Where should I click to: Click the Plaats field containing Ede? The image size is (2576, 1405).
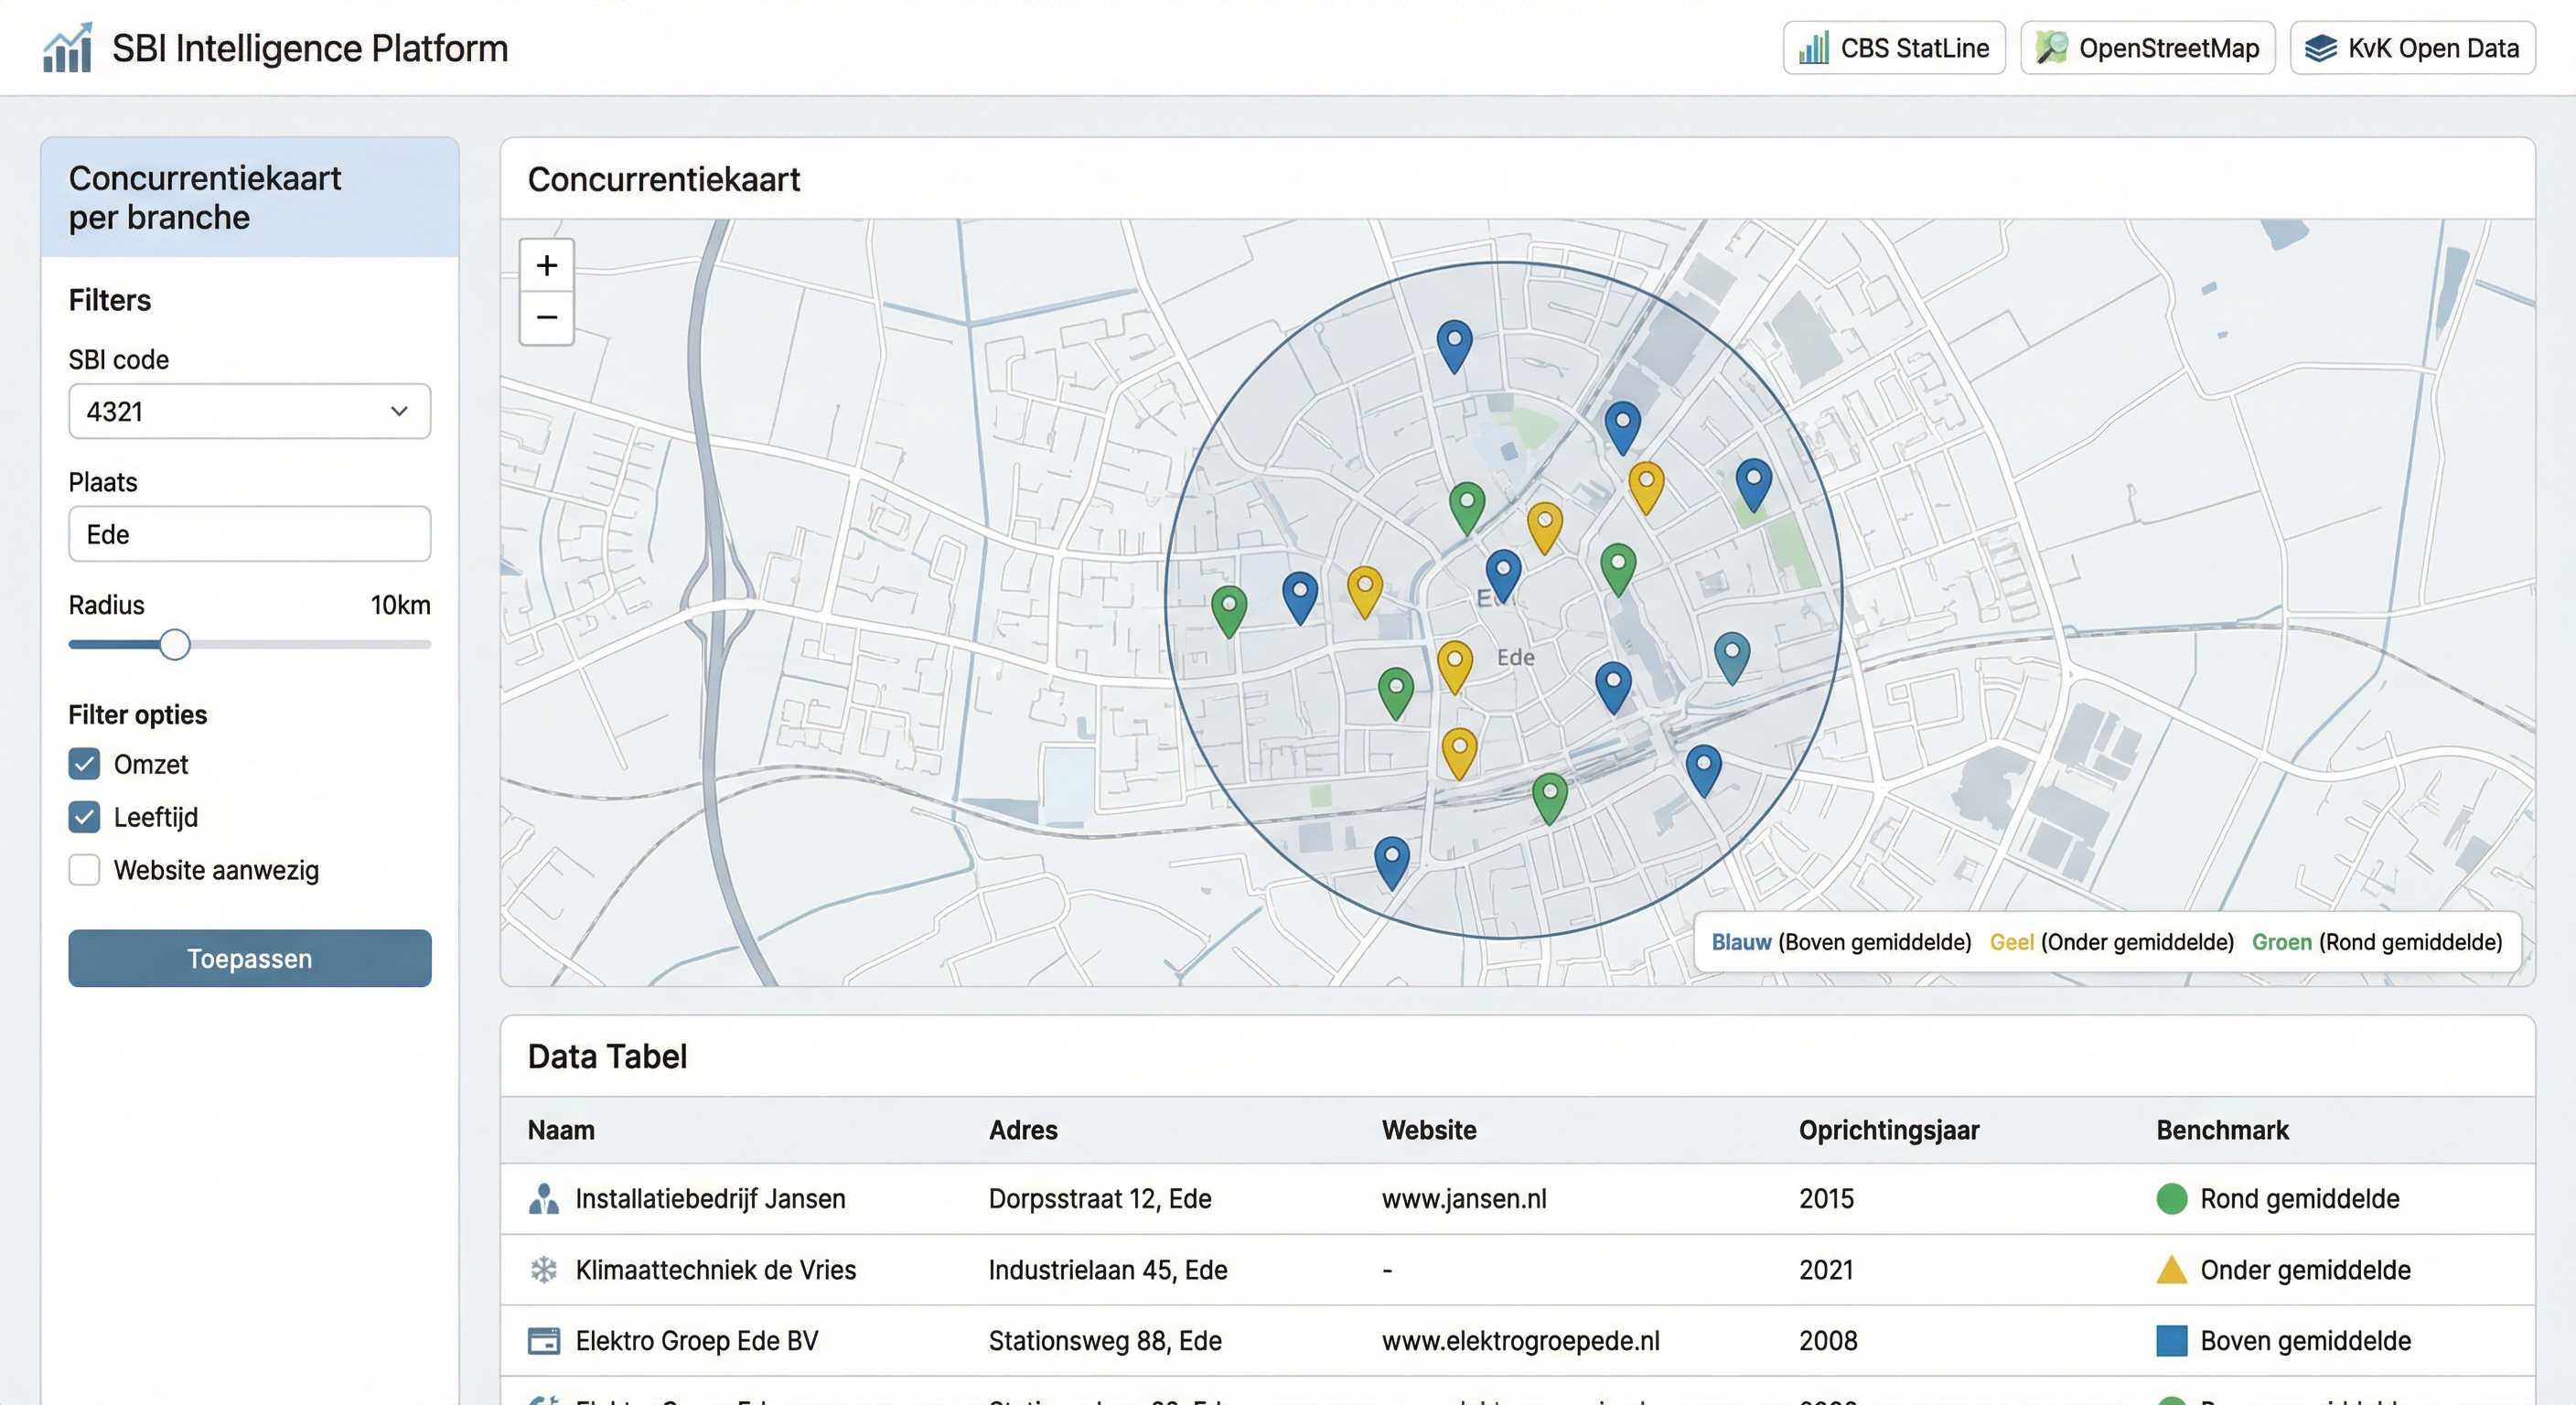click(x=249, y=534)
